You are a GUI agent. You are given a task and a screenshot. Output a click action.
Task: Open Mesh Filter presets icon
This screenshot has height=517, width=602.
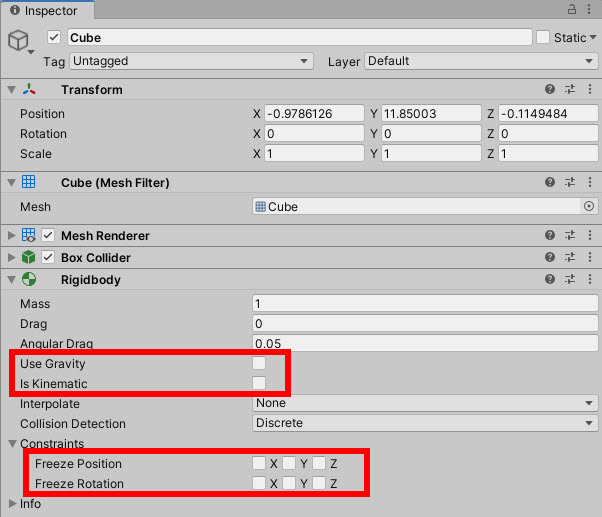(570, 182)
